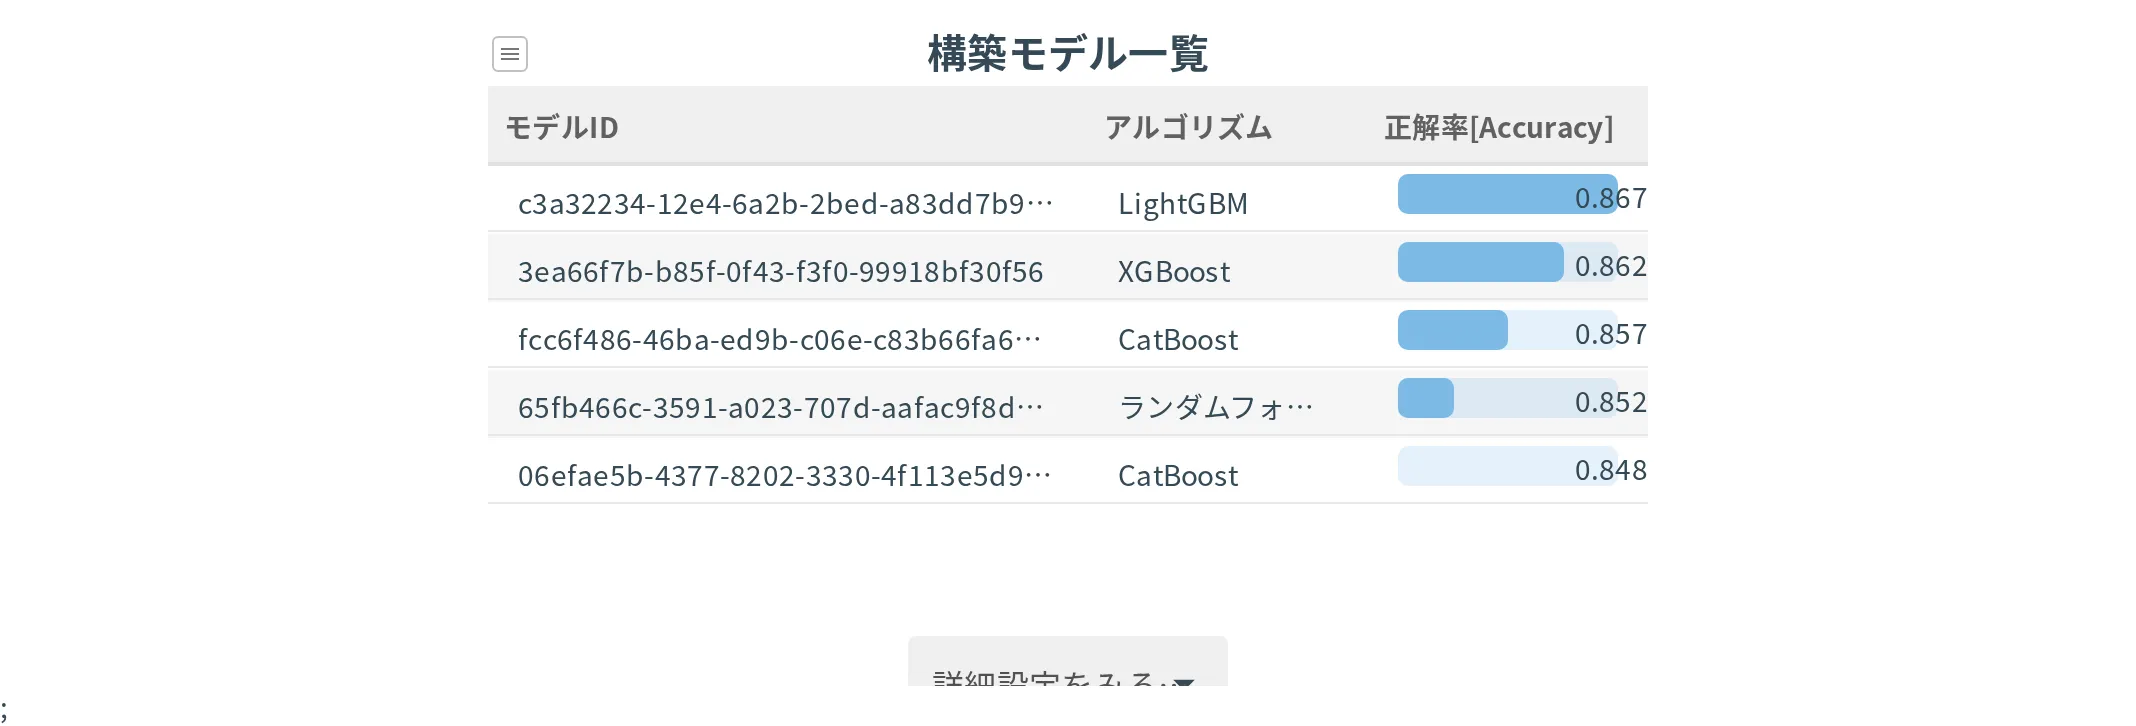Sort by the アルゴリズム column header
This screenshot has height=726, width=2136.
1188,128
